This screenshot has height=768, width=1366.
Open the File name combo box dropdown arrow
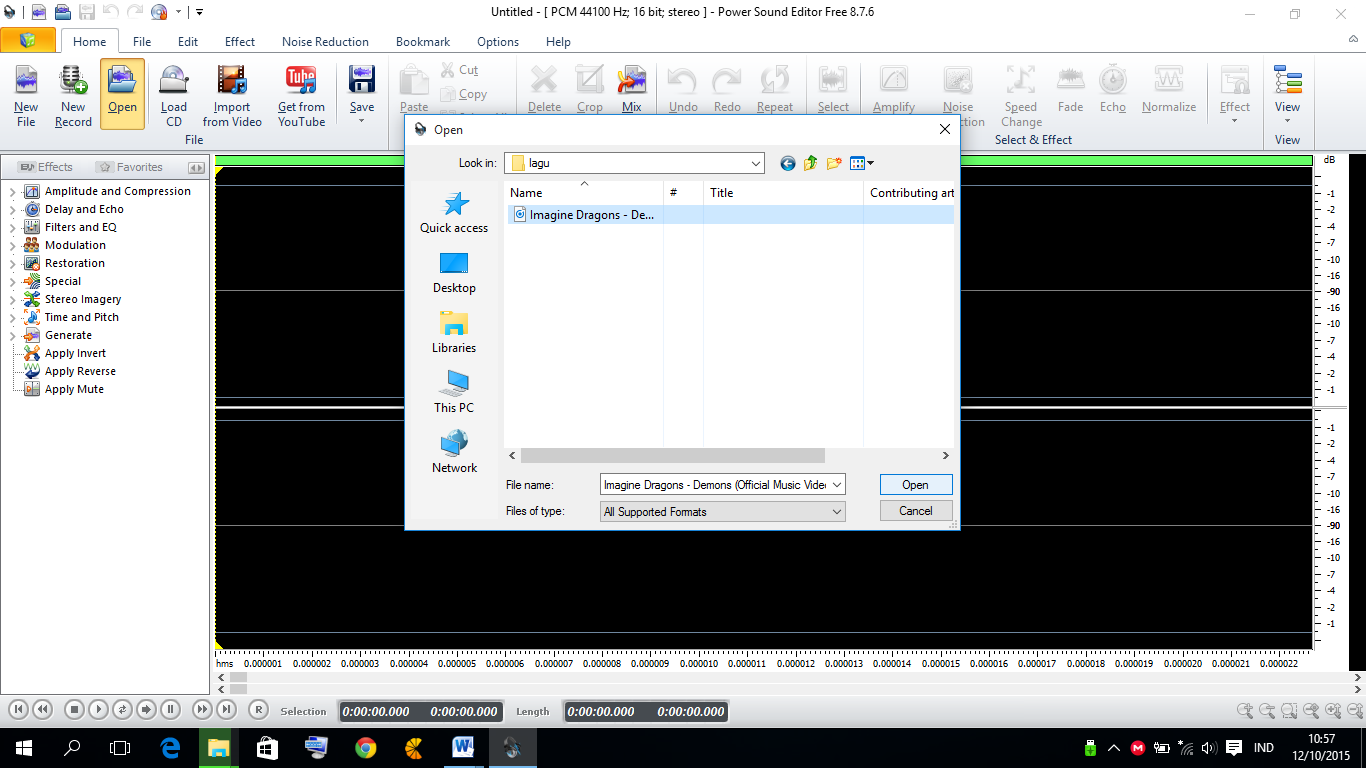(x=837, y=484)
